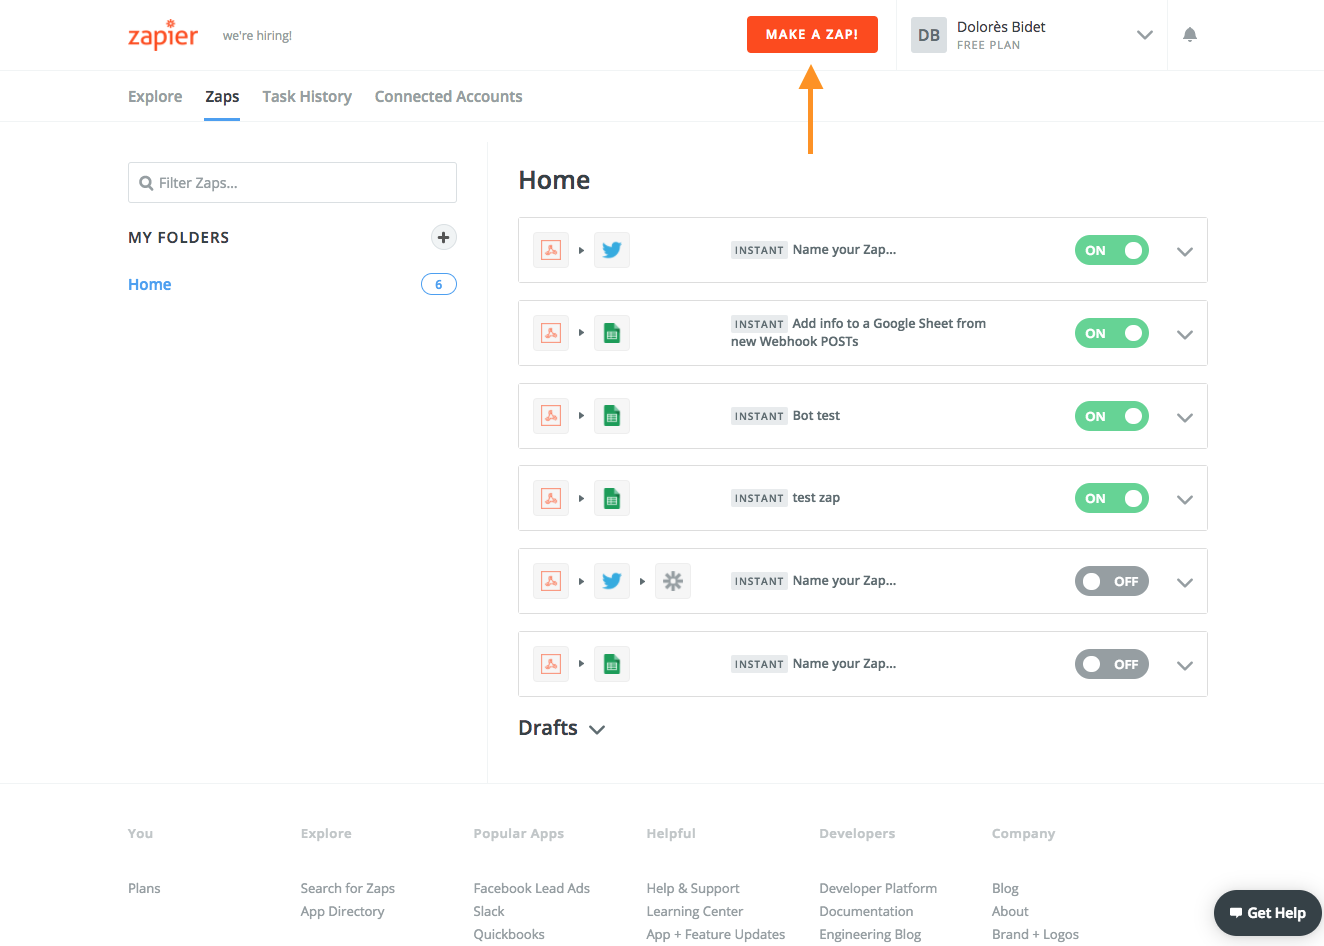1324x946 pixels.
Task: Click the webhook icon in the ON Name your Zap row
Action: pyautogui.click(x=551, y=250)
